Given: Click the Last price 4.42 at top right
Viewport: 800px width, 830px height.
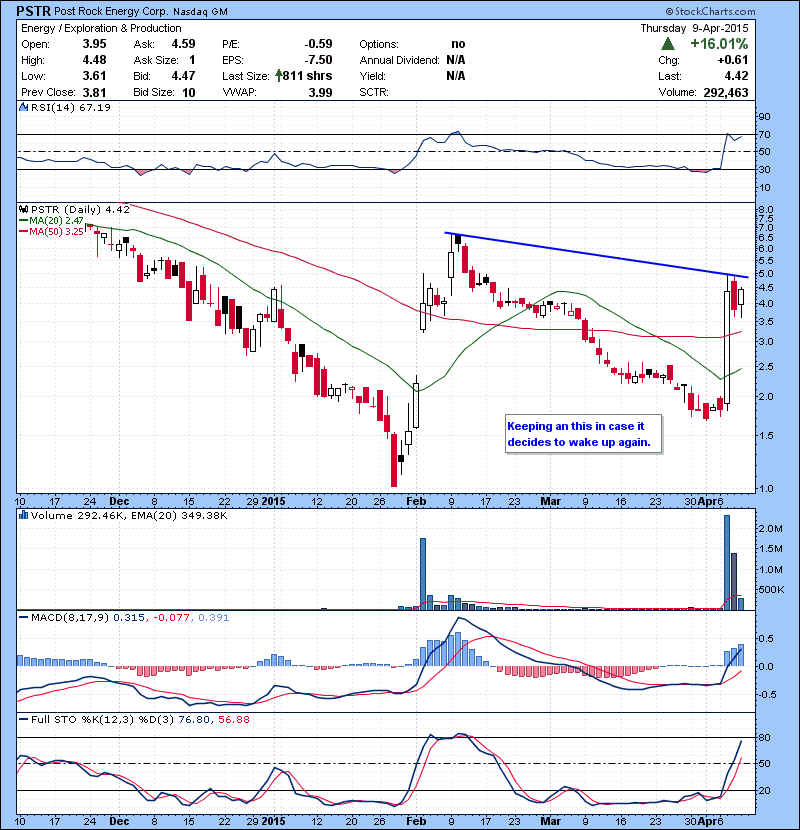Looking at the screenshot, I should (x=736, y=76).
